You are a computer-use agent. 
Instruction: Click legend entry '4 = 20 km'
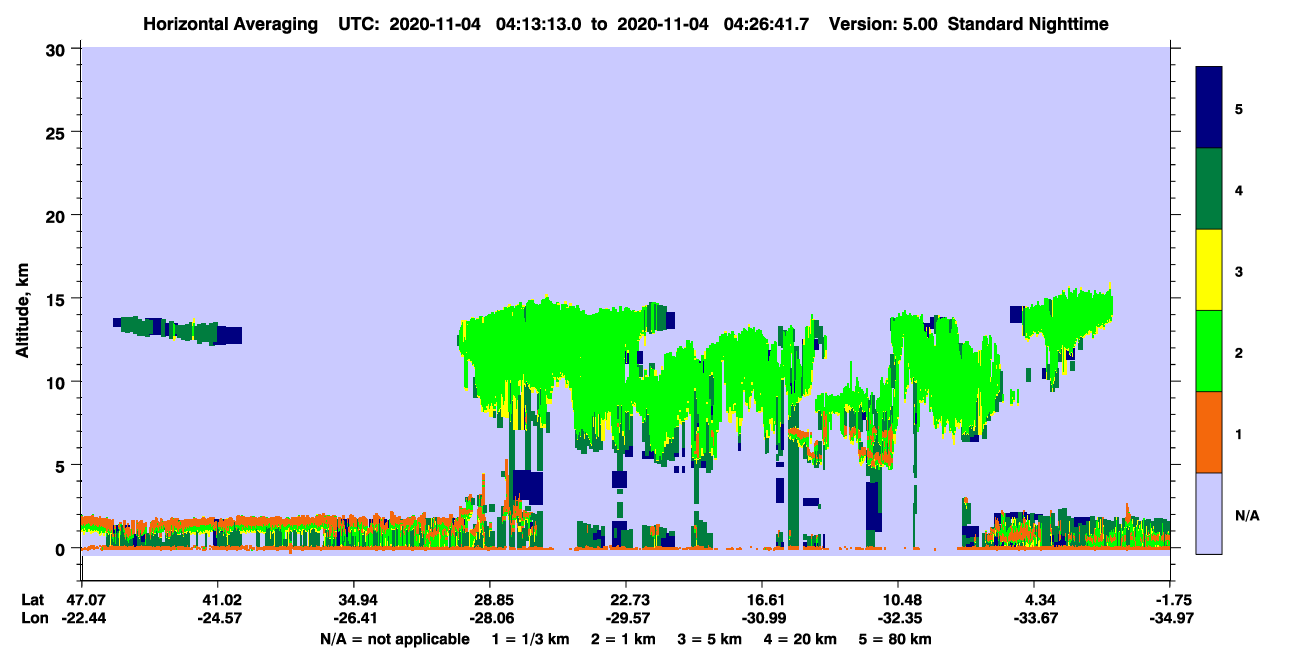point(800,639)
